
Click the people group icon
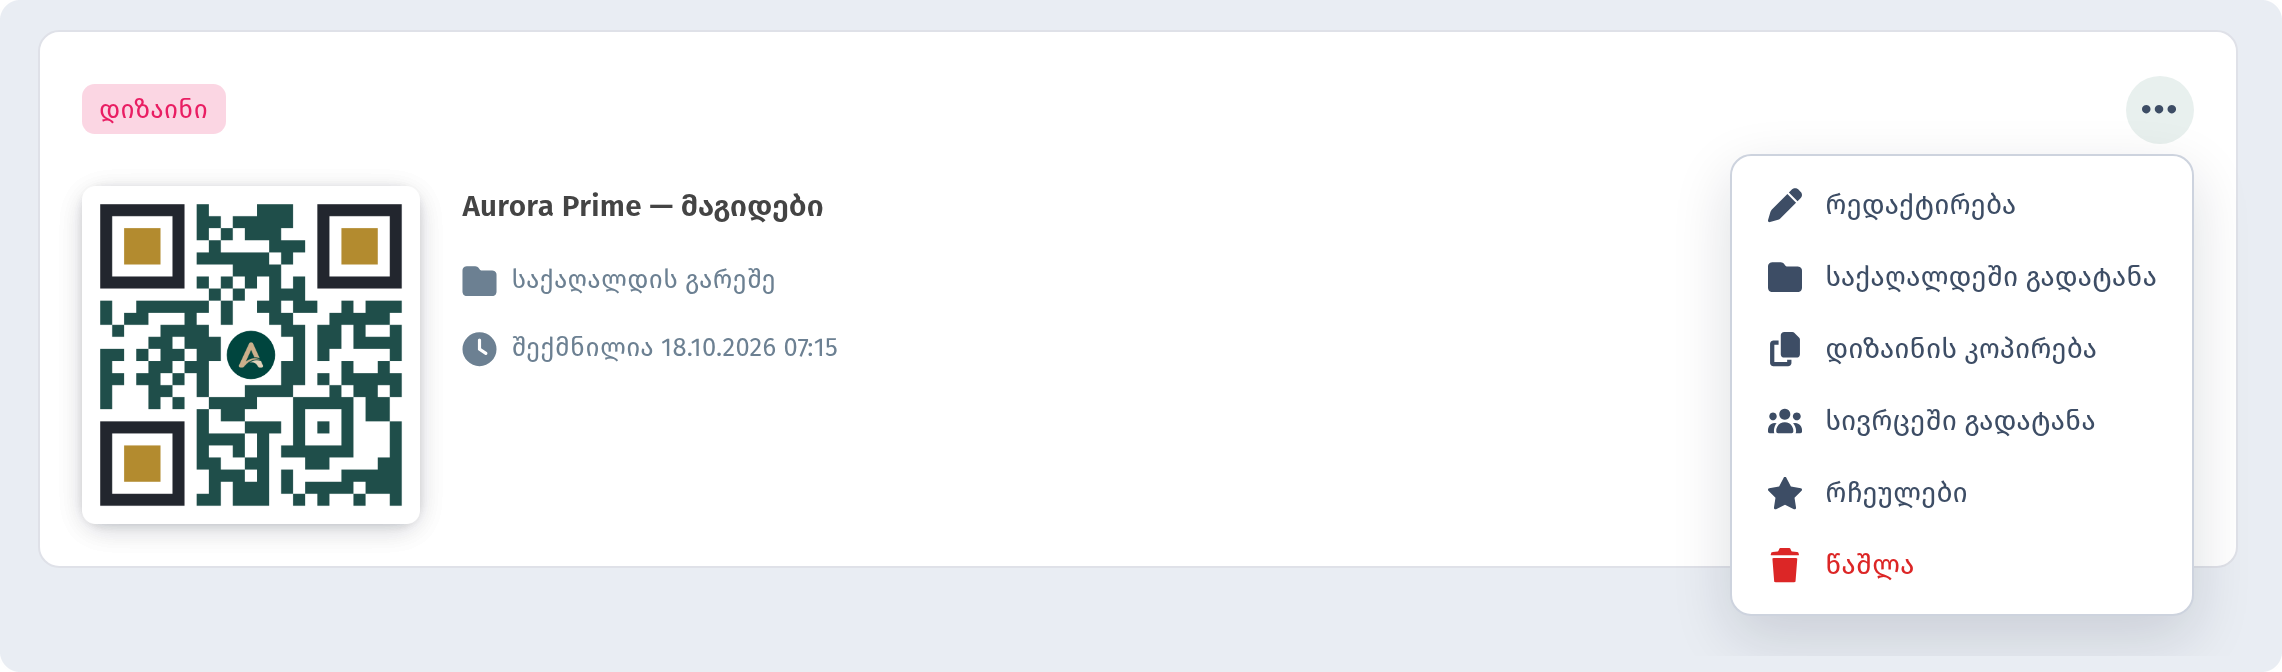tap(1784, 421)
